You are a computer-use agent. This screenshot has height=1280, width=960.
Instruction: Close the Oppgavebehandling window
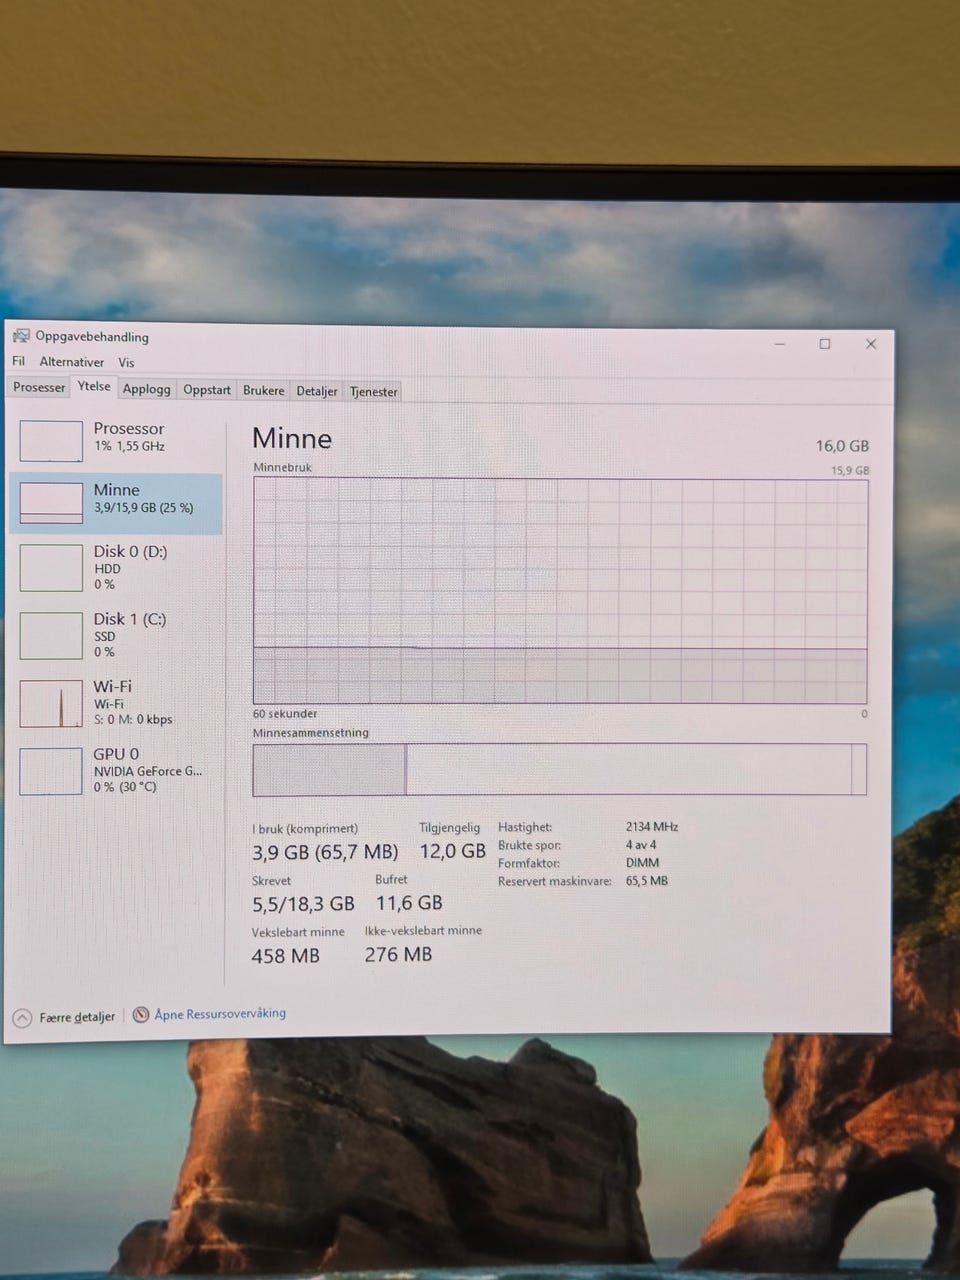[871, 344]
